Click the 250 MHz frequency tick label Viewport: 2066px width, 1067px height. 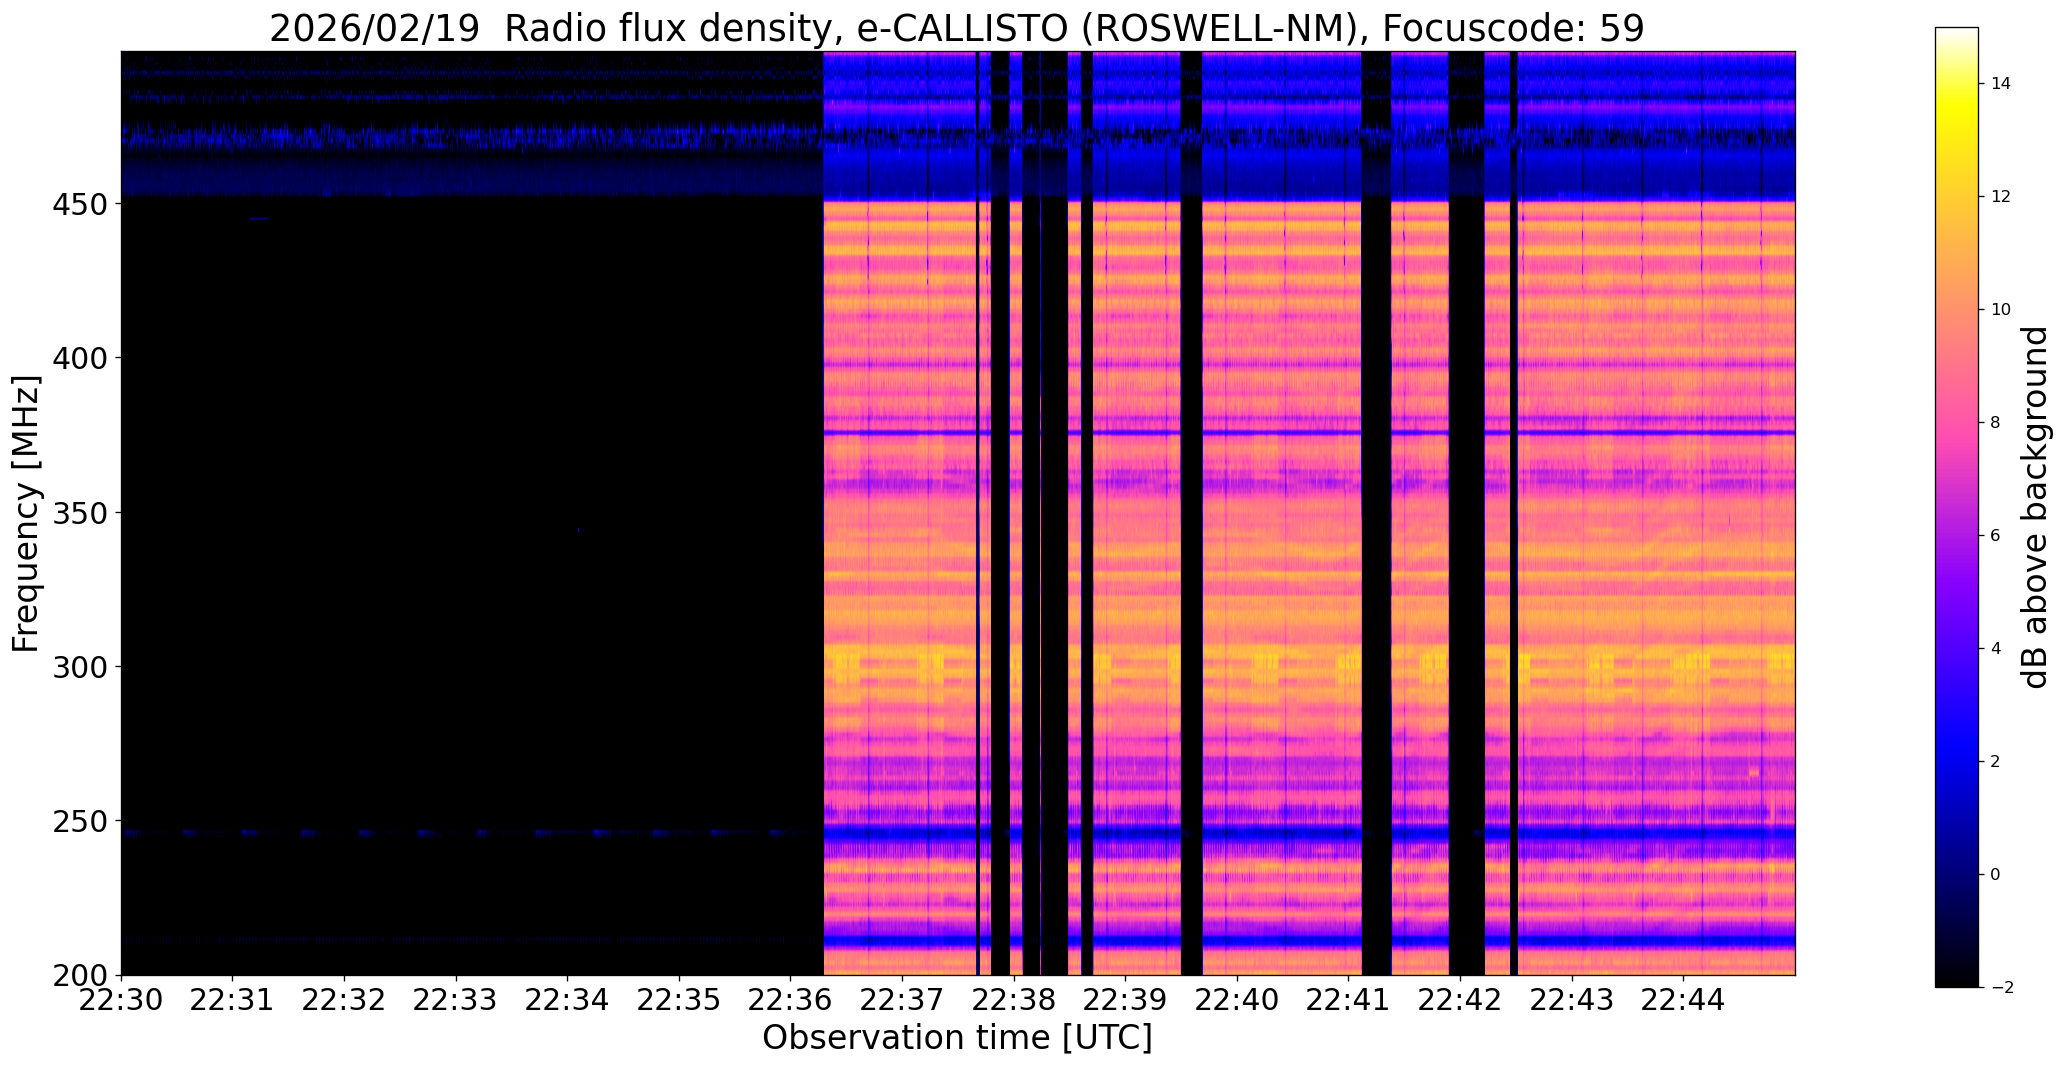pyautogui.click(x=81, y=821)
